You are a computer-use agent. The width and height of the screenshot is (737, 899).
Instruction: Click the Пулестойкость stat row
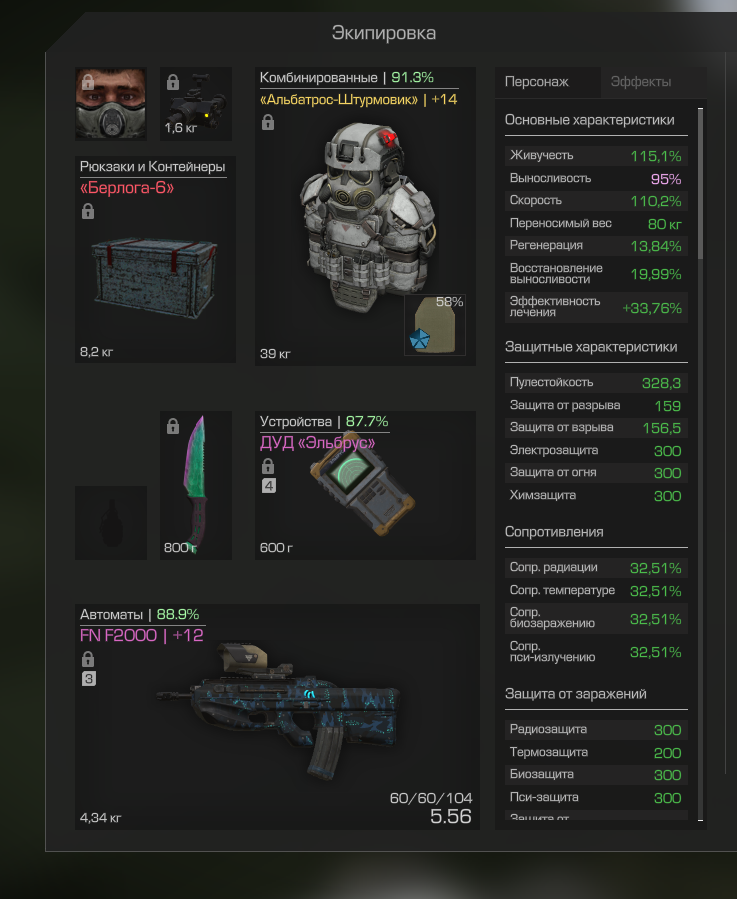pos(596,382)
